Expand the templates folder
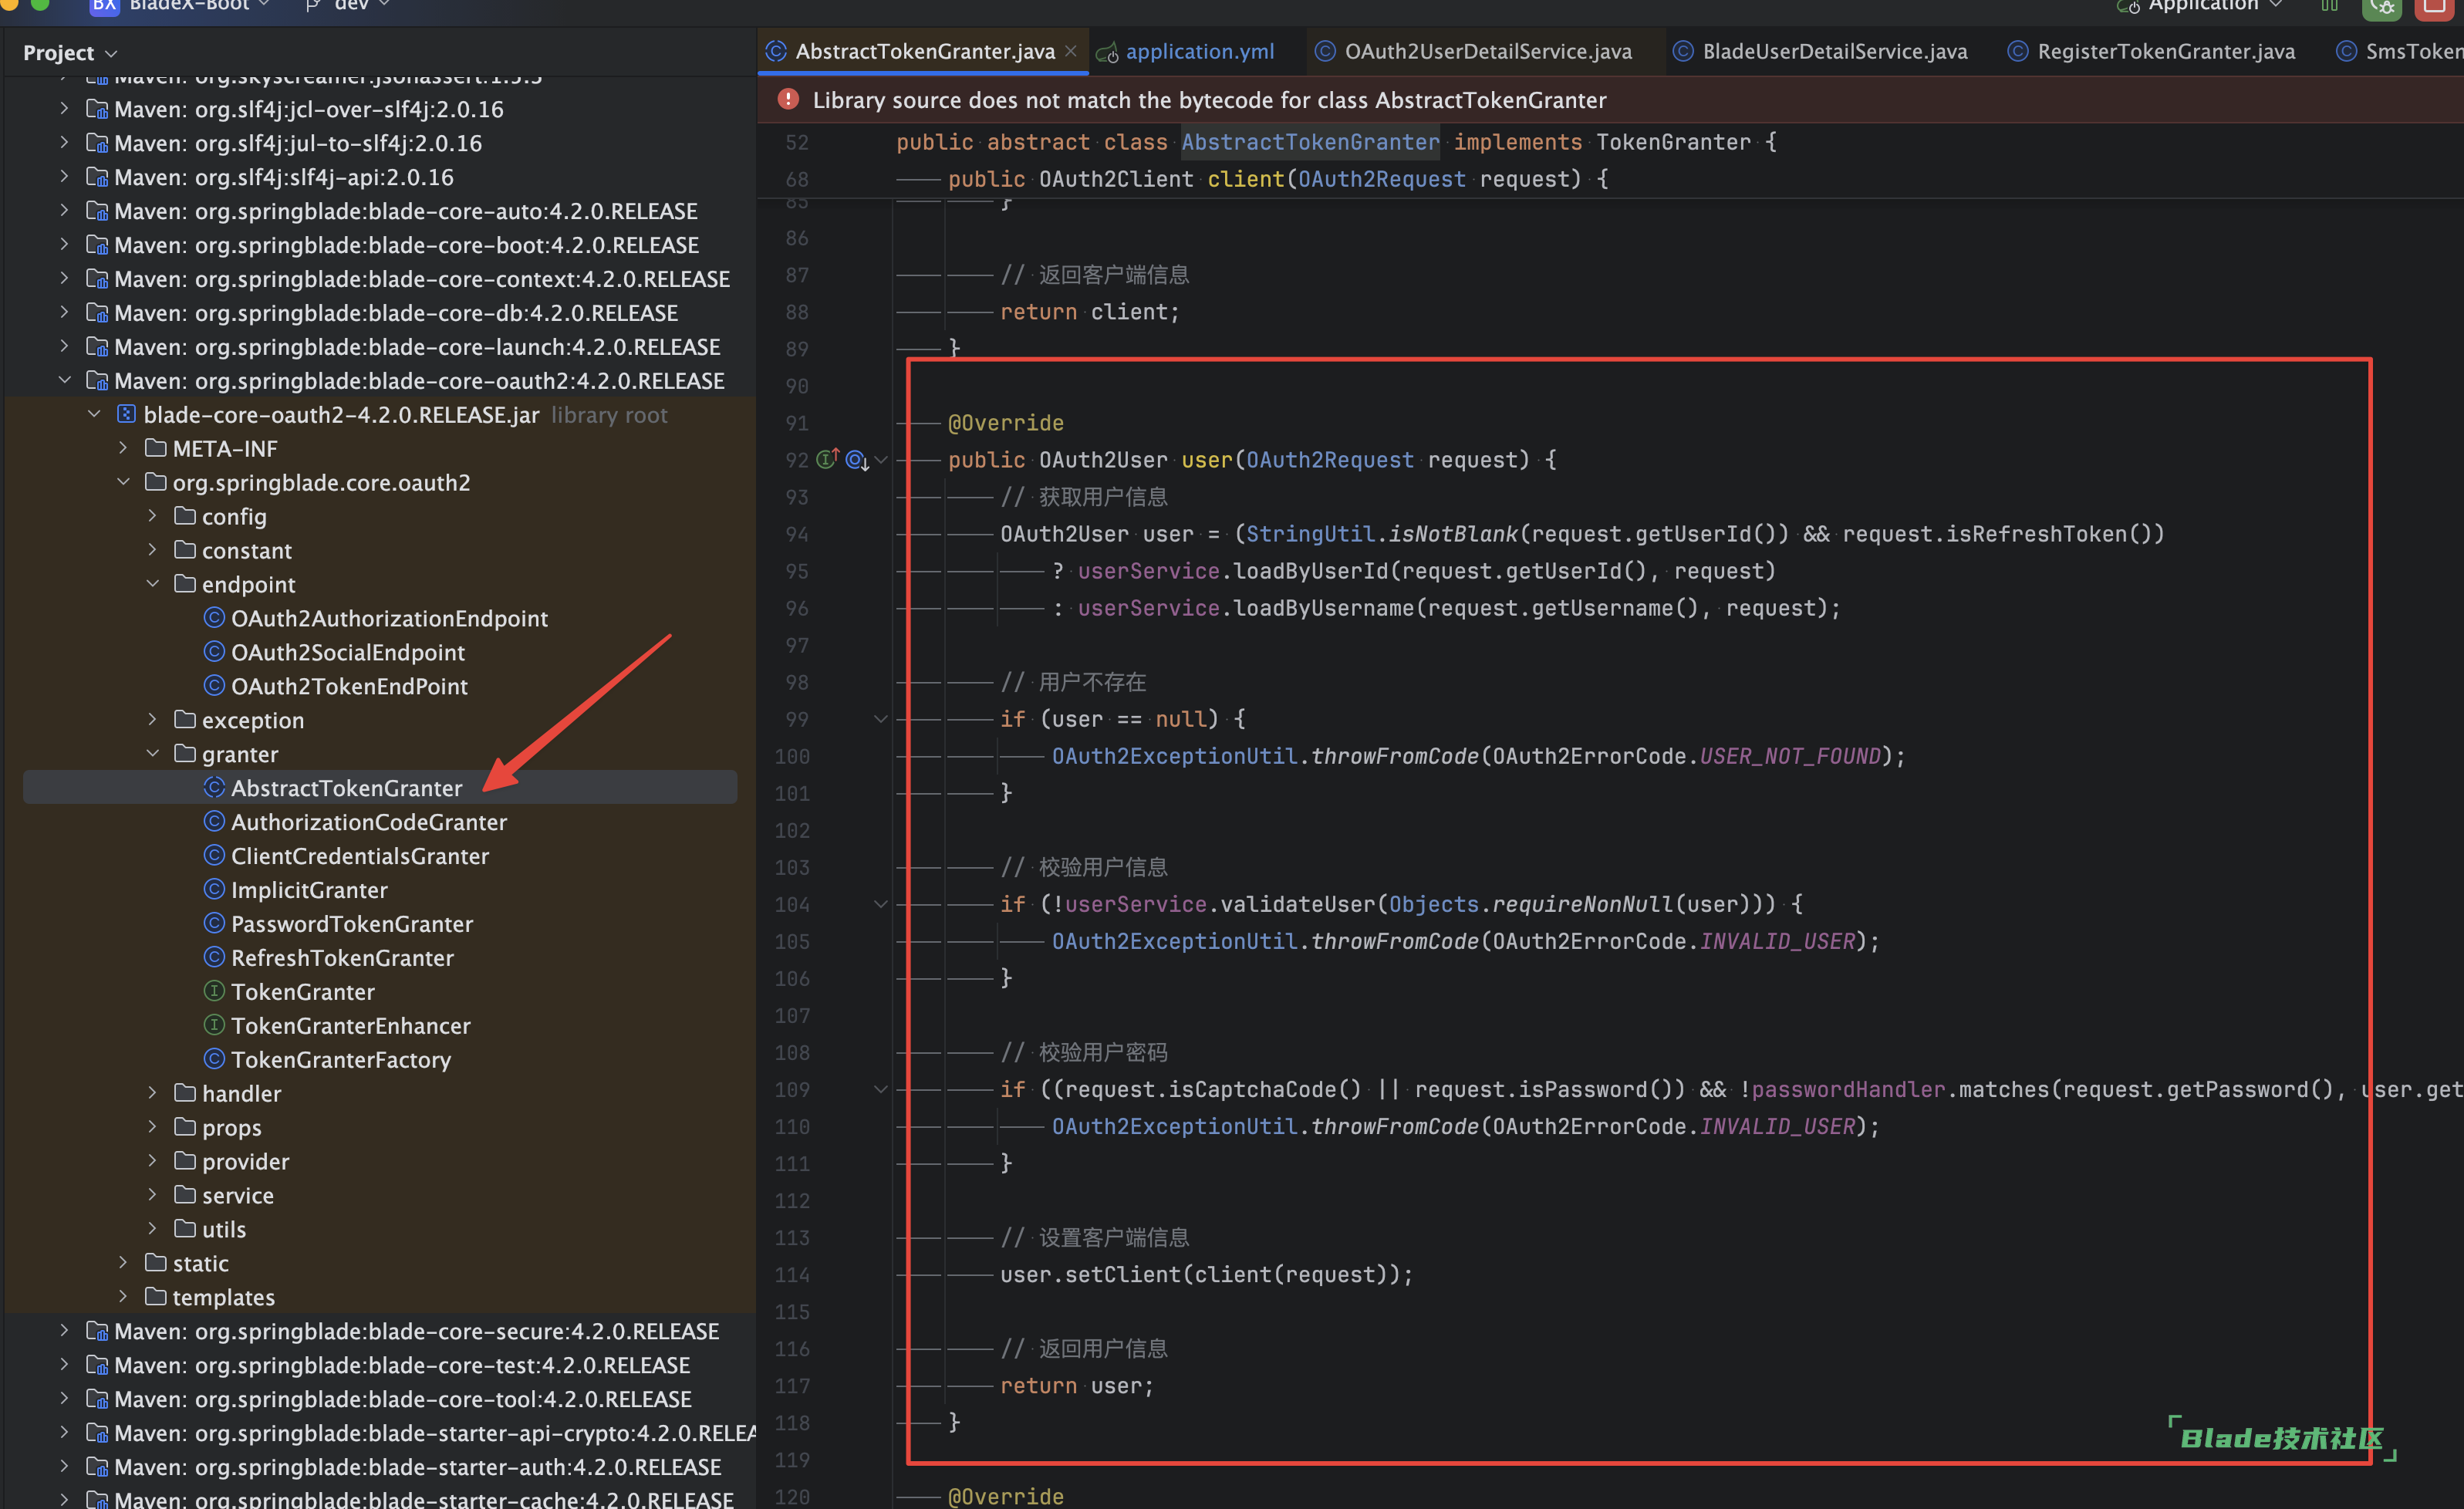 pos(123,1297)
